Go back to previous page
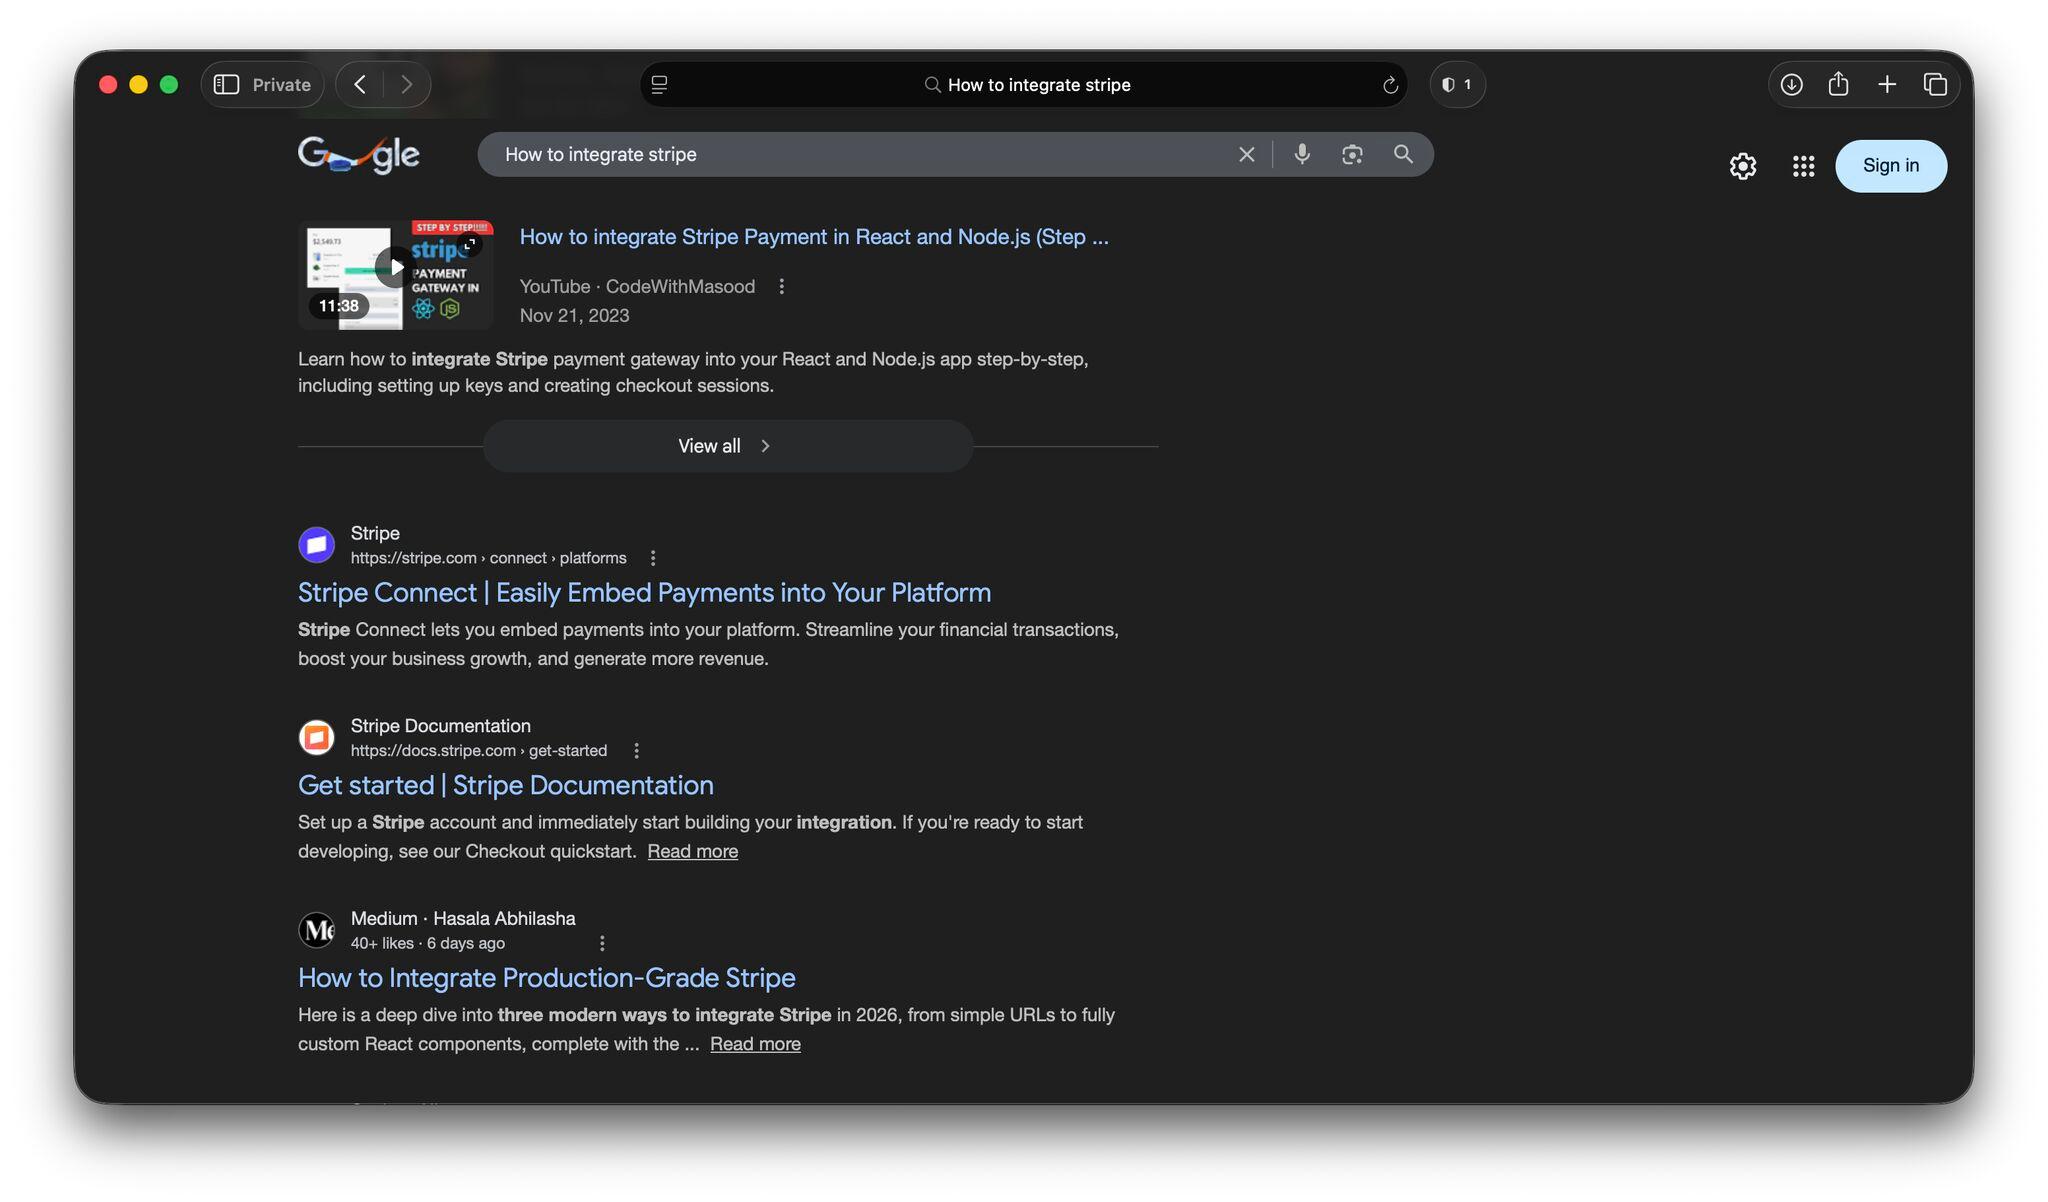Screen dimensions: 2048x1202 coord(360,85)
